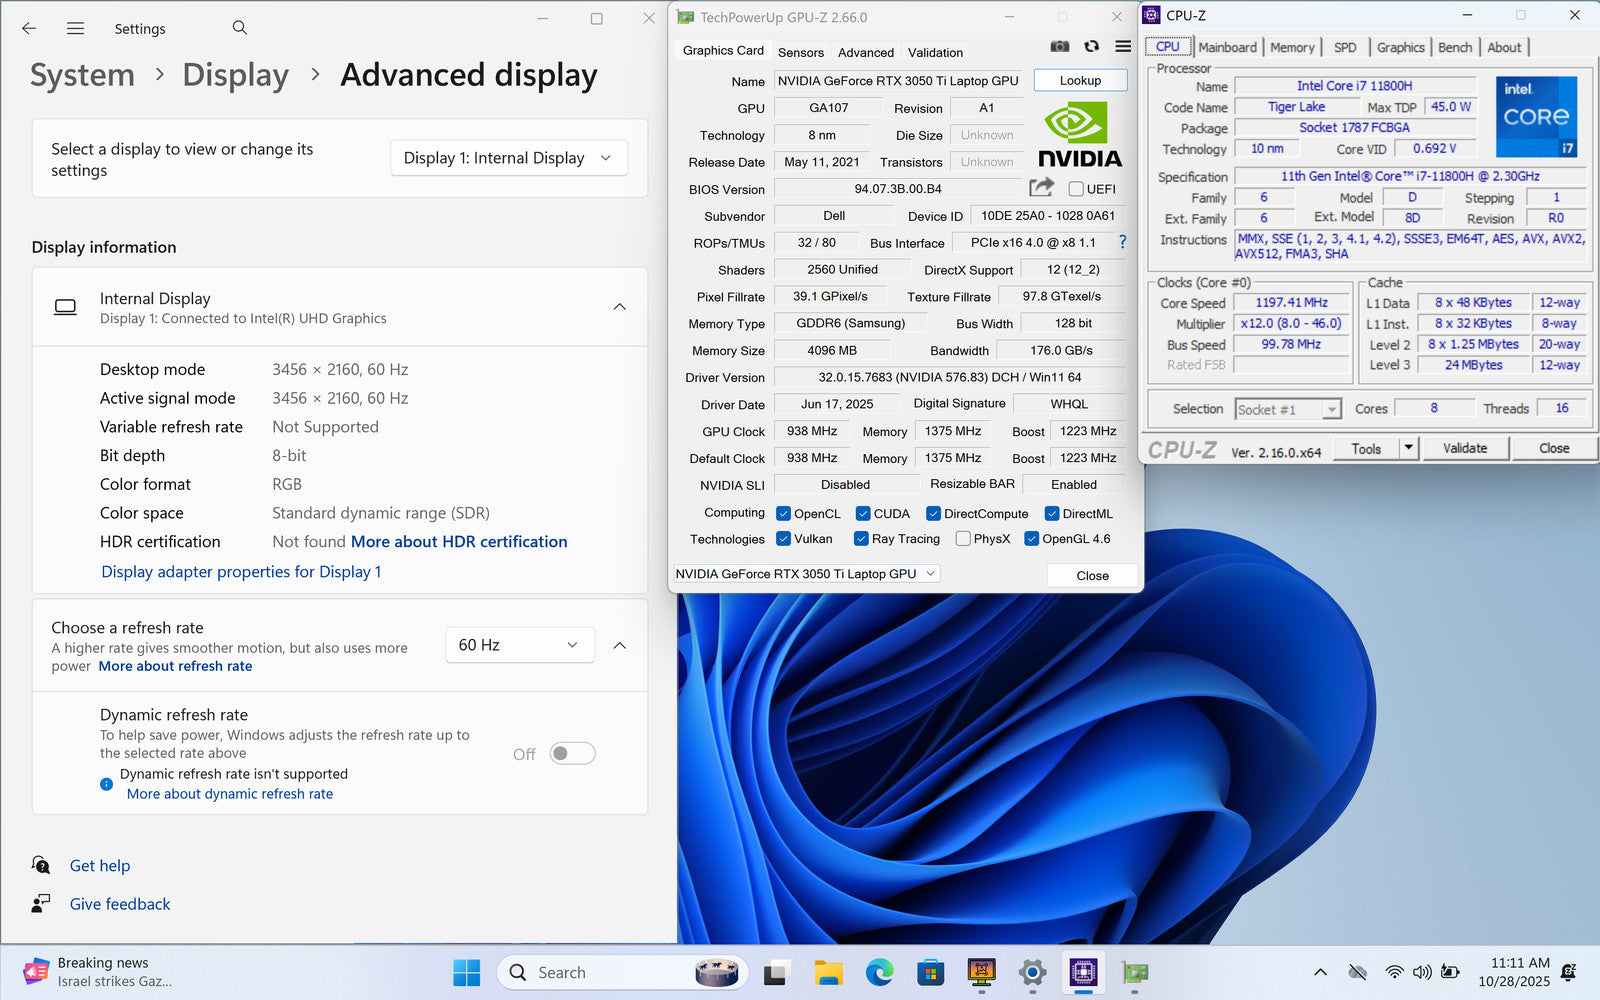Screen dimensions: 1600x1000
Task: Click the BIOS export share icon
Action: [1041, 187]
